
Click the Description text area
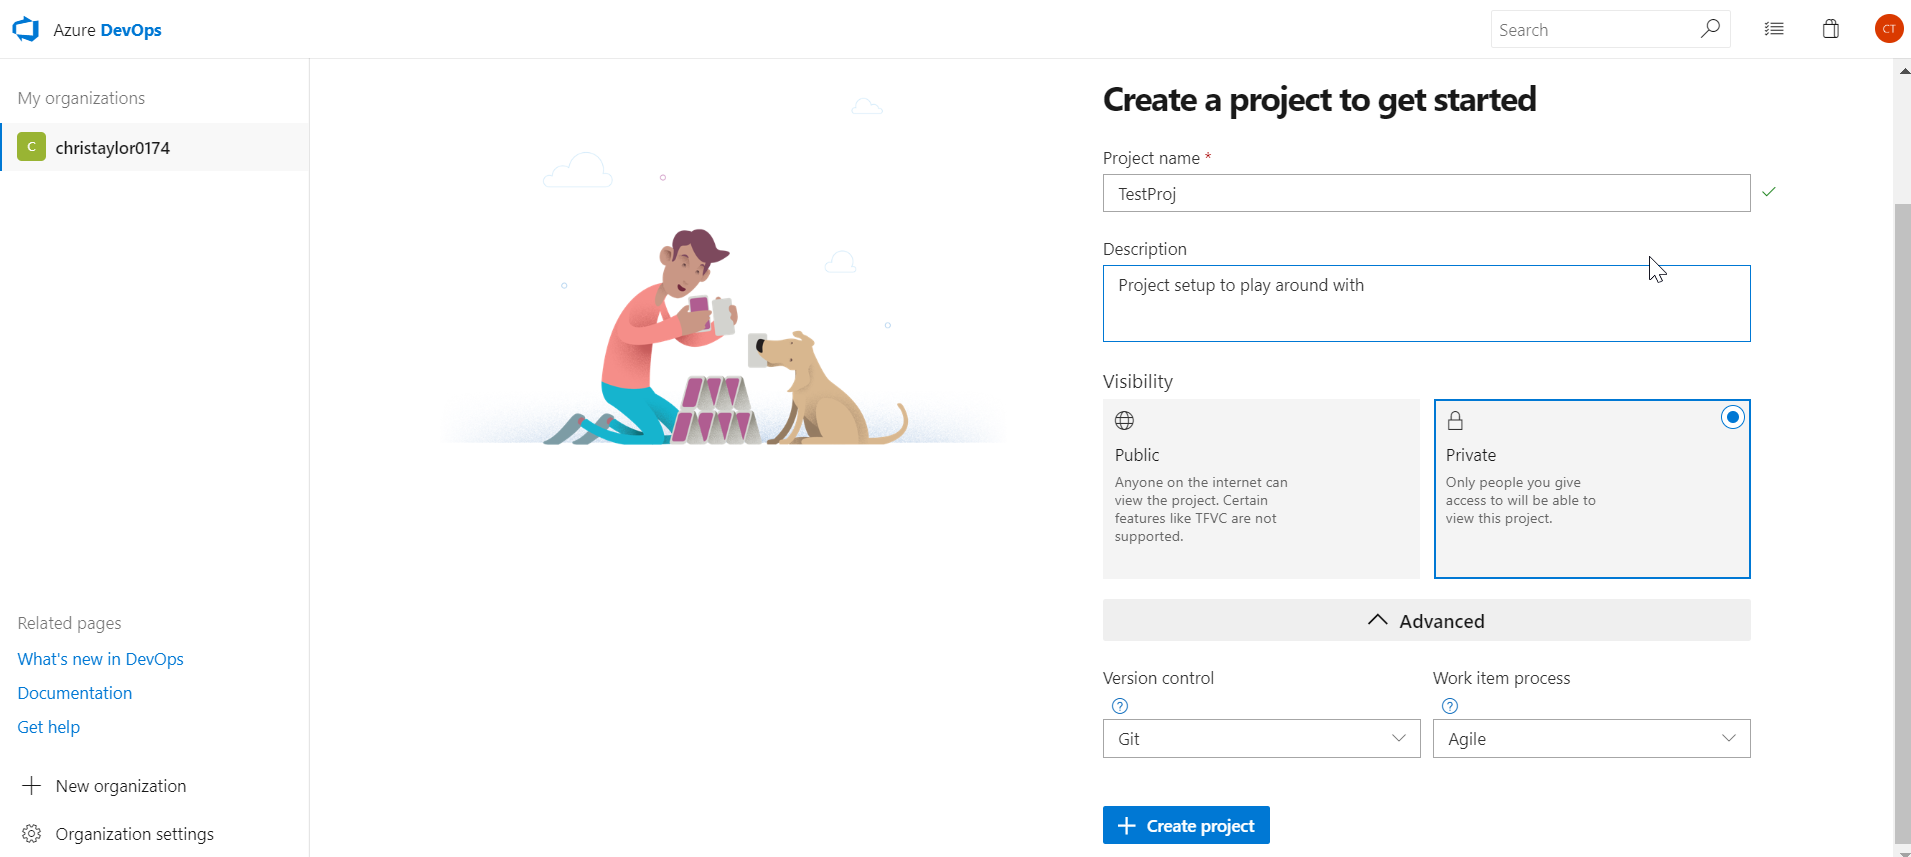1426,304
